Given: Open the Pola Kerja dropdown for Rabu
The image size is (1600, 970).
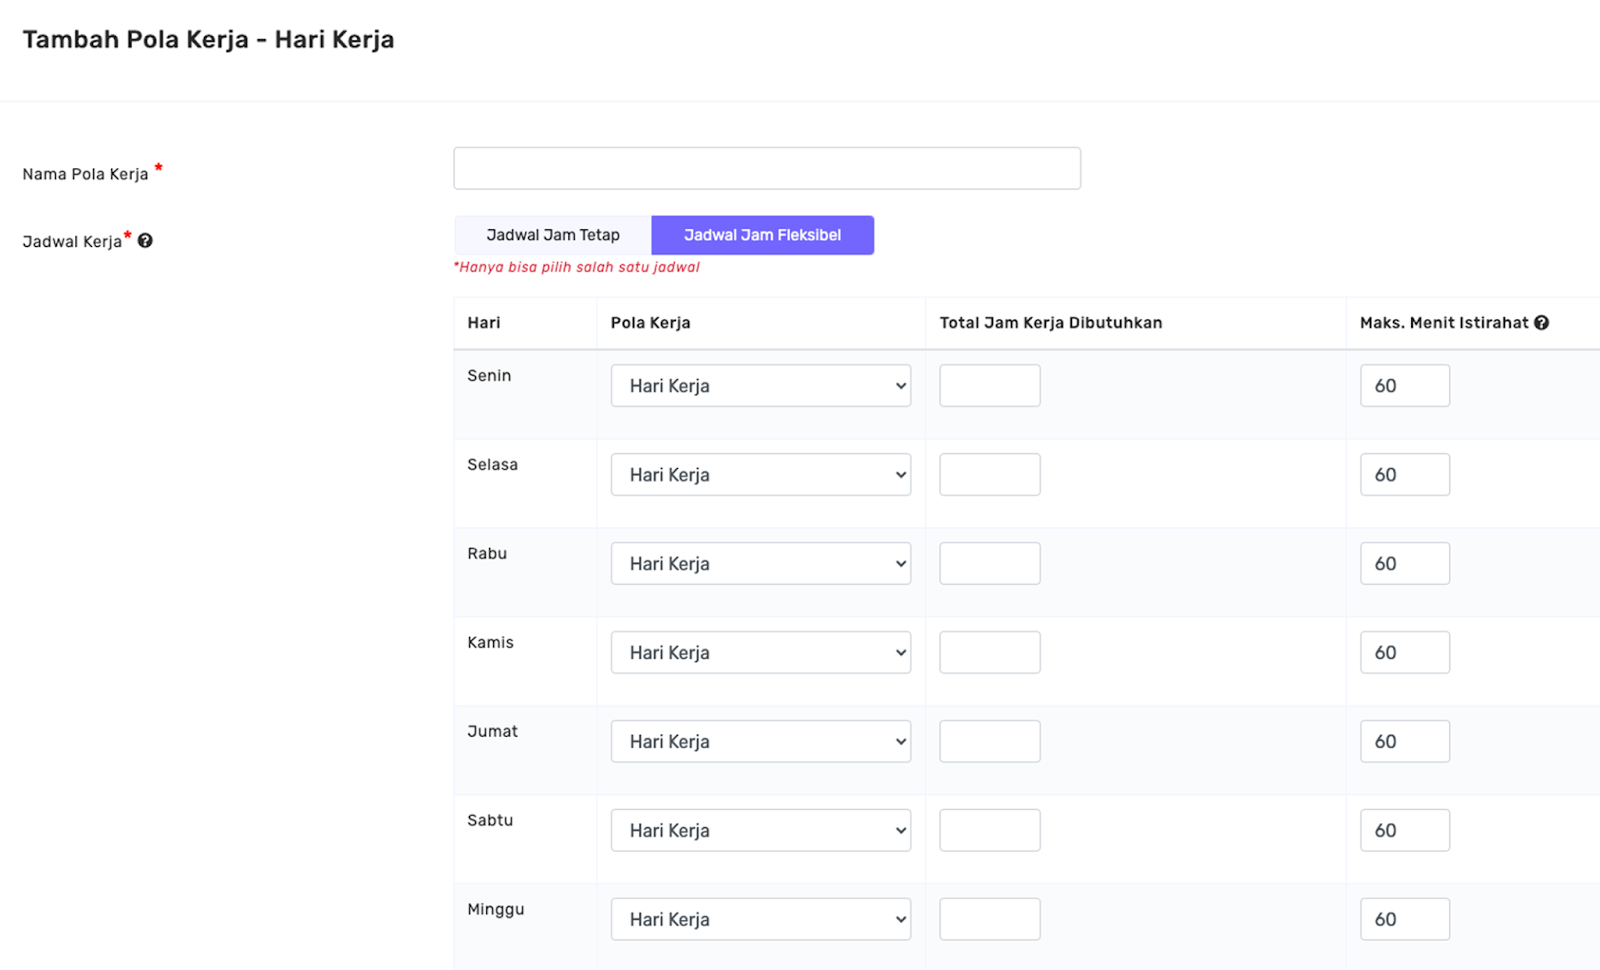Looking at the screenshot, I should pyautogui.click(x=760, y=563).
